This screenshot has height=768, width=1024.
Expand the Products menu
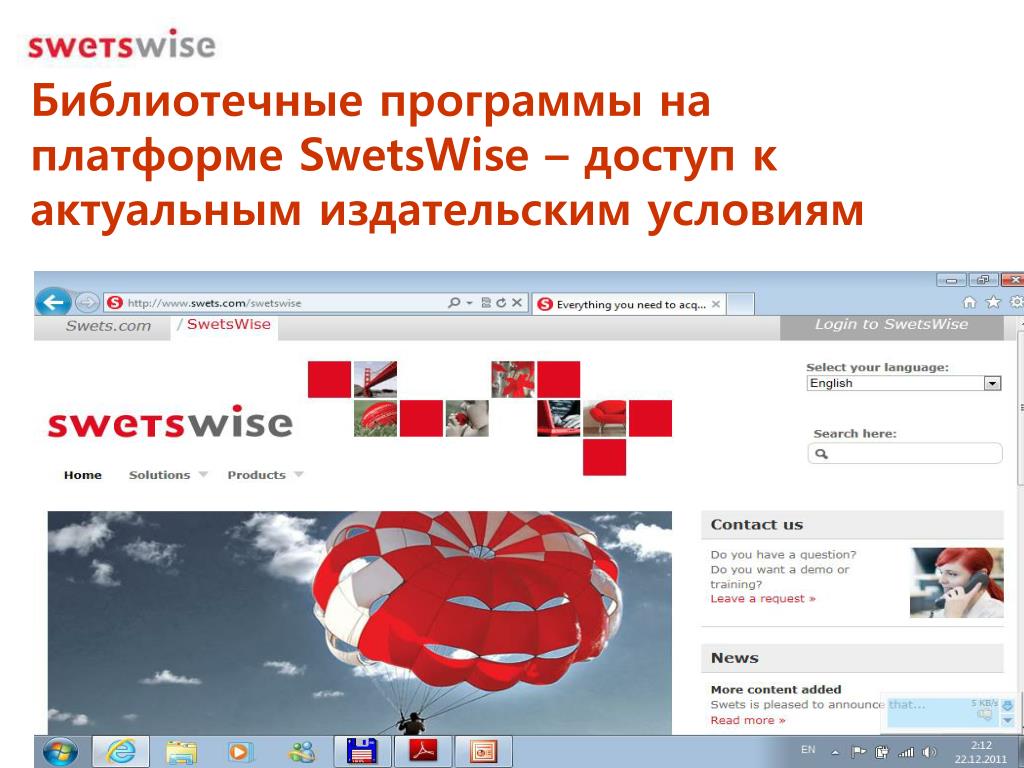coord(265,475)
